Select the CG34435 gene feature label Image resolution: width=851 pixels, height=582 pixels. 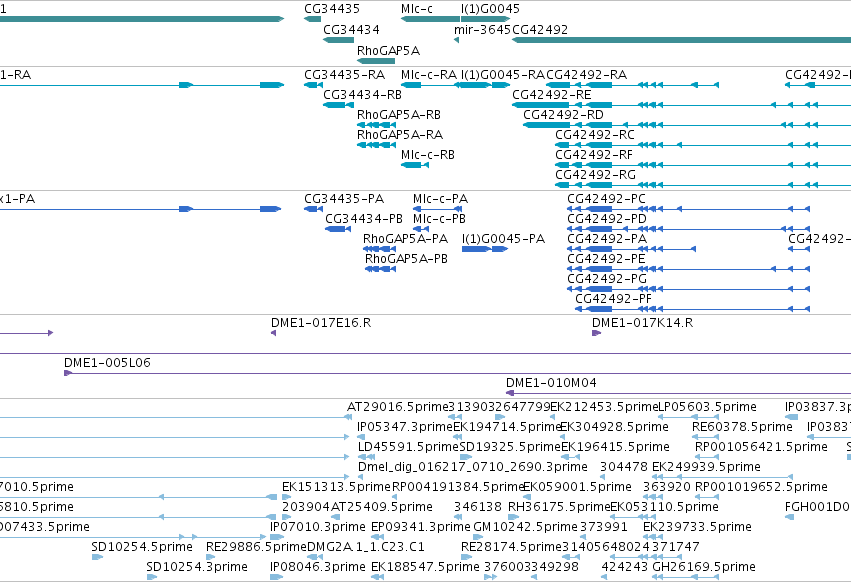[x=332, y=9]
